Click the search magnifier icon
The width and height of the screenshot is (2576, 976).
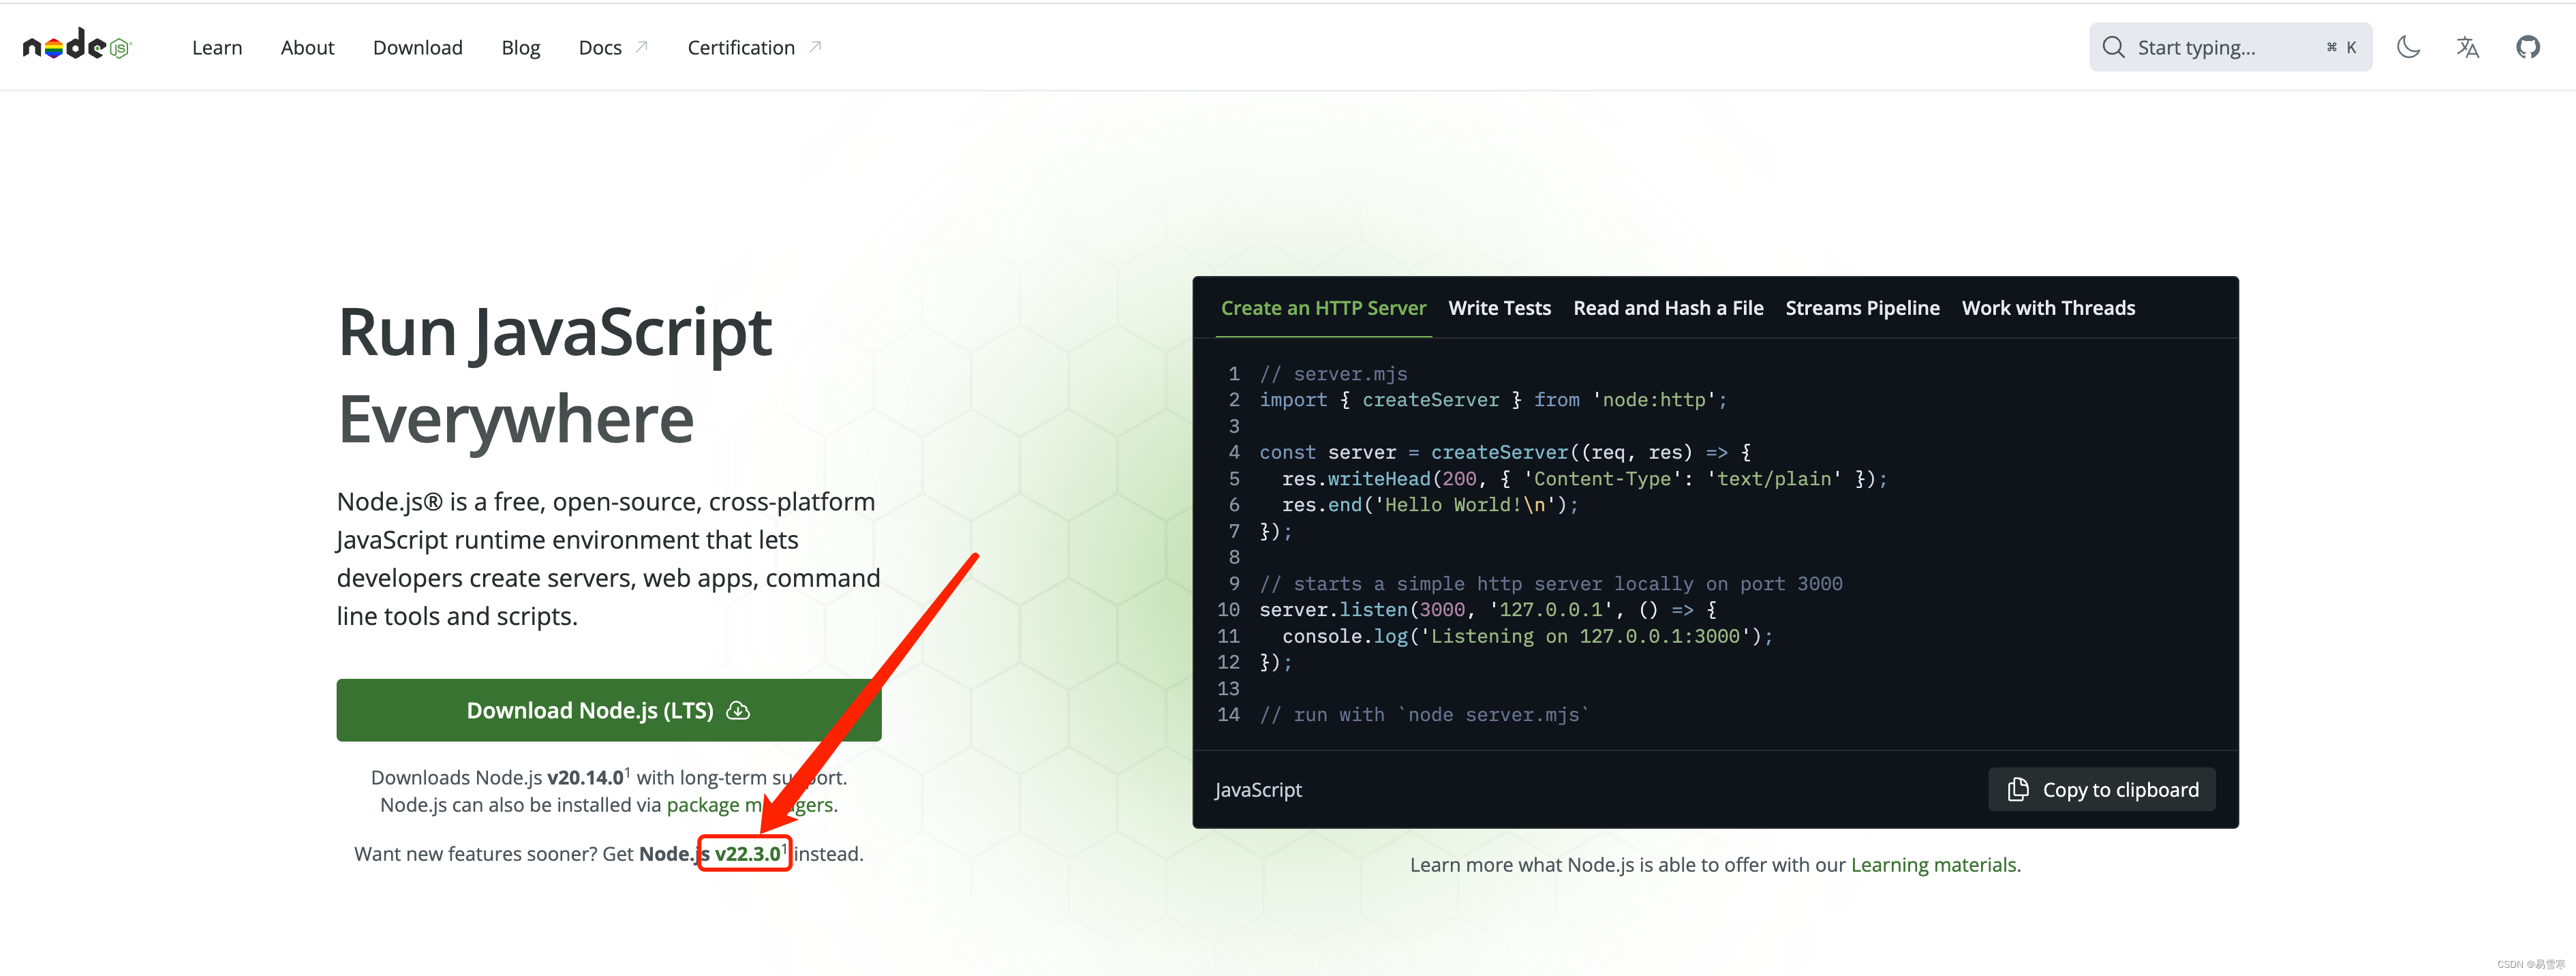(x=2112, y=47)
